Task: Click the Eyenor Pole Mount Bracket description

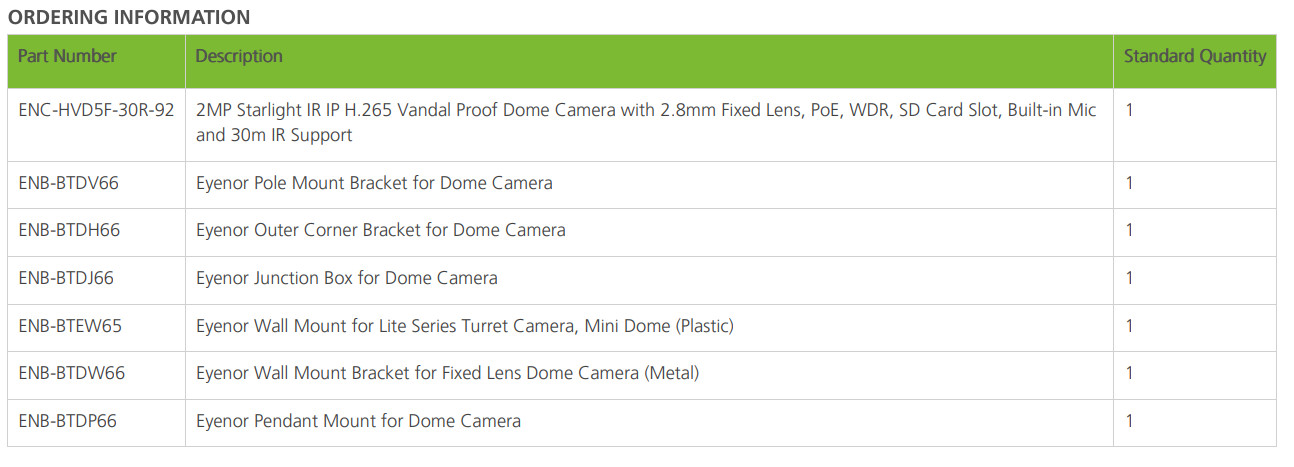Action: point(374,183)
